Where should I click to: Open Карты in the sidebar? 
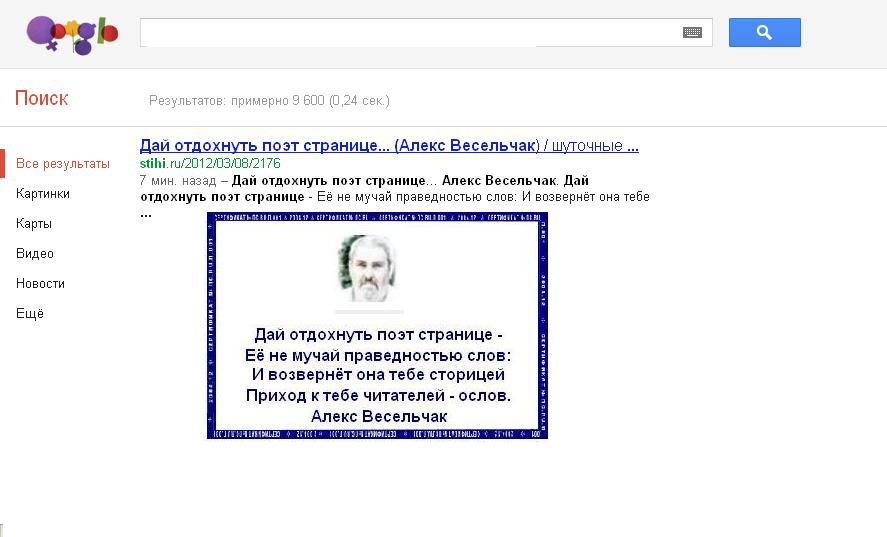(34, 223)
